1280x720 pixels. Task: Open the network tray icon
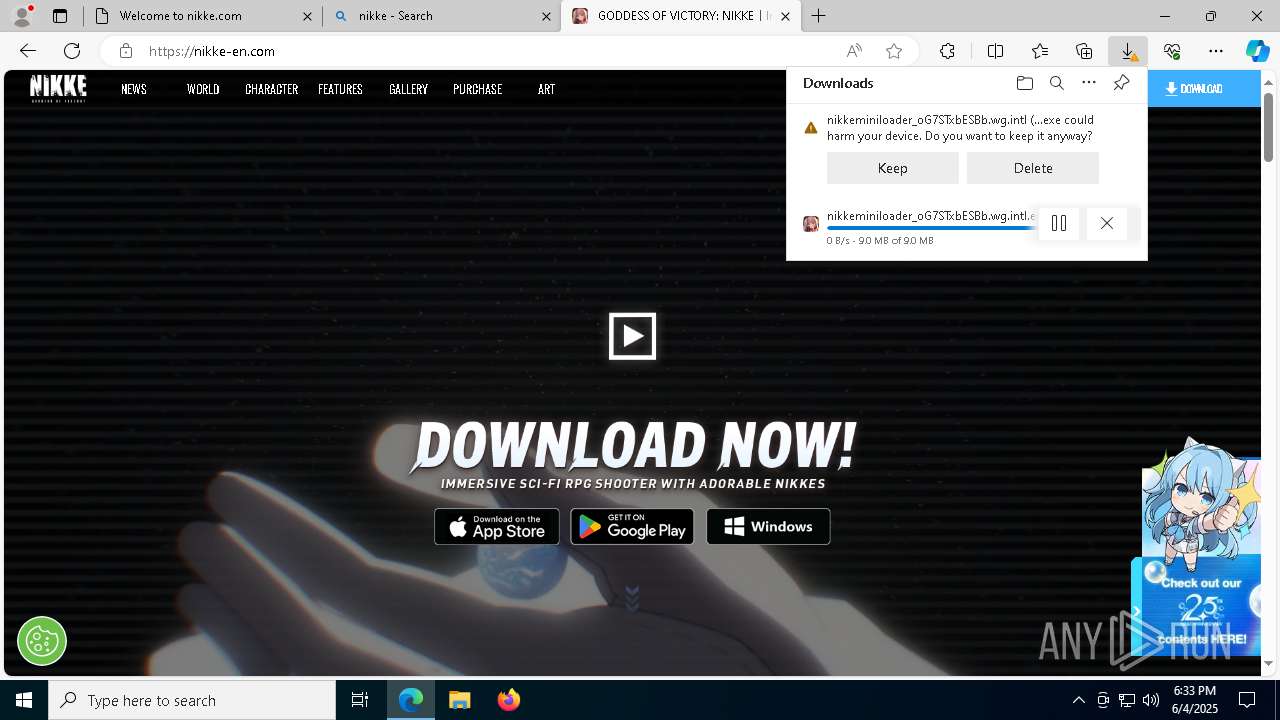(1127, 700)
